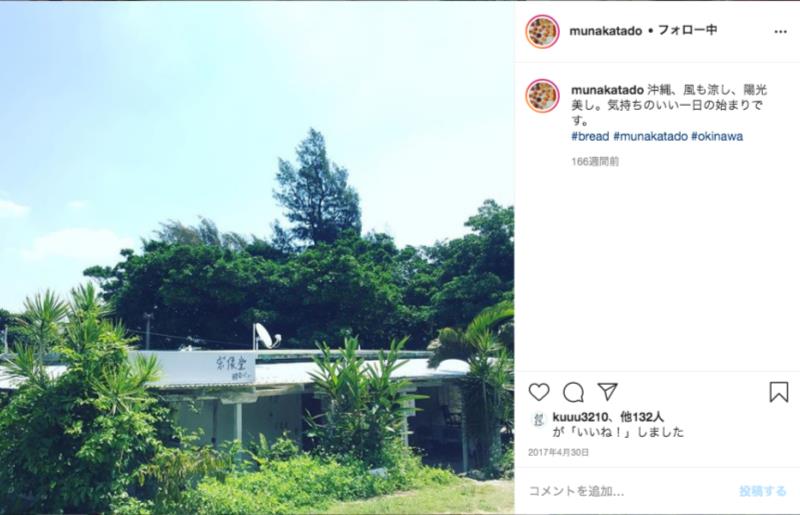Open the #okinawa hashtag
The width and height of the screenshot is (800, 515).
pos(717,136)
